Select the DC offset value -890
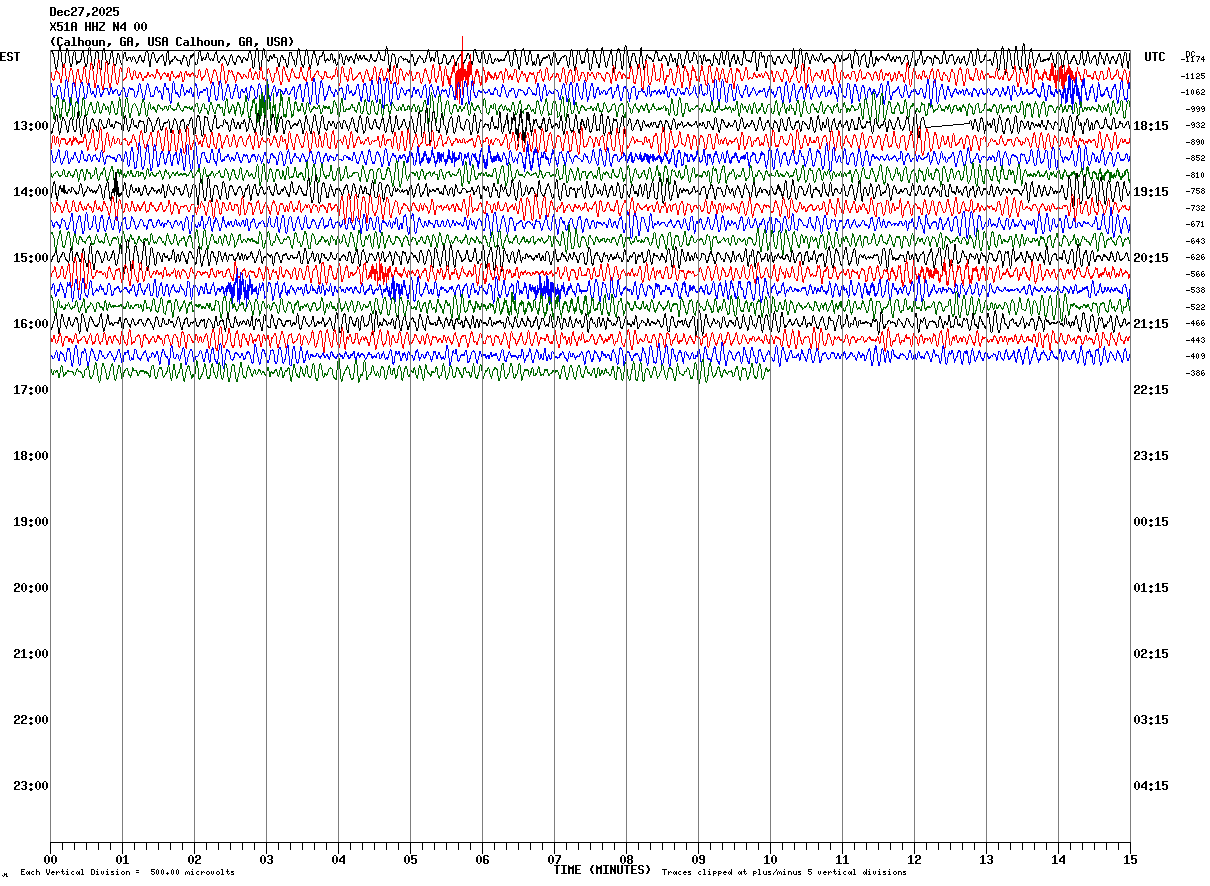 [x=1195, y=142]
